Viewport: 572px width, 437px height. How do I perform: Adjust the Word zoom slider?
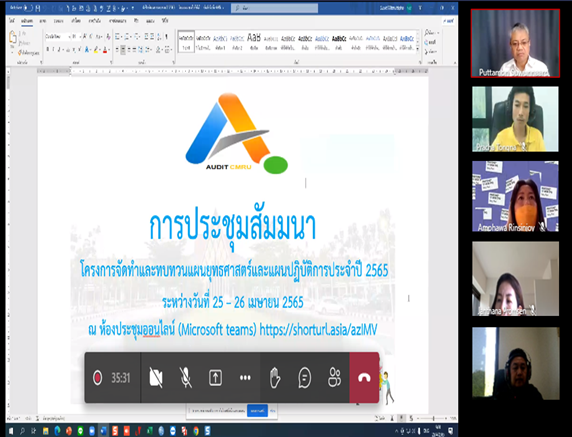[433, 418]
